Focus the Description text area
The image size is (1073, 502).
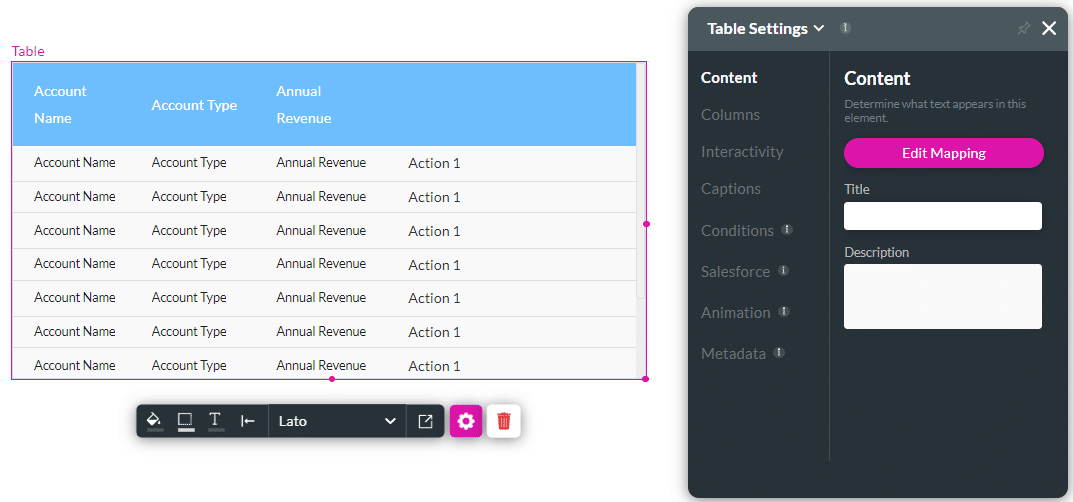click(x=942, y=296)
